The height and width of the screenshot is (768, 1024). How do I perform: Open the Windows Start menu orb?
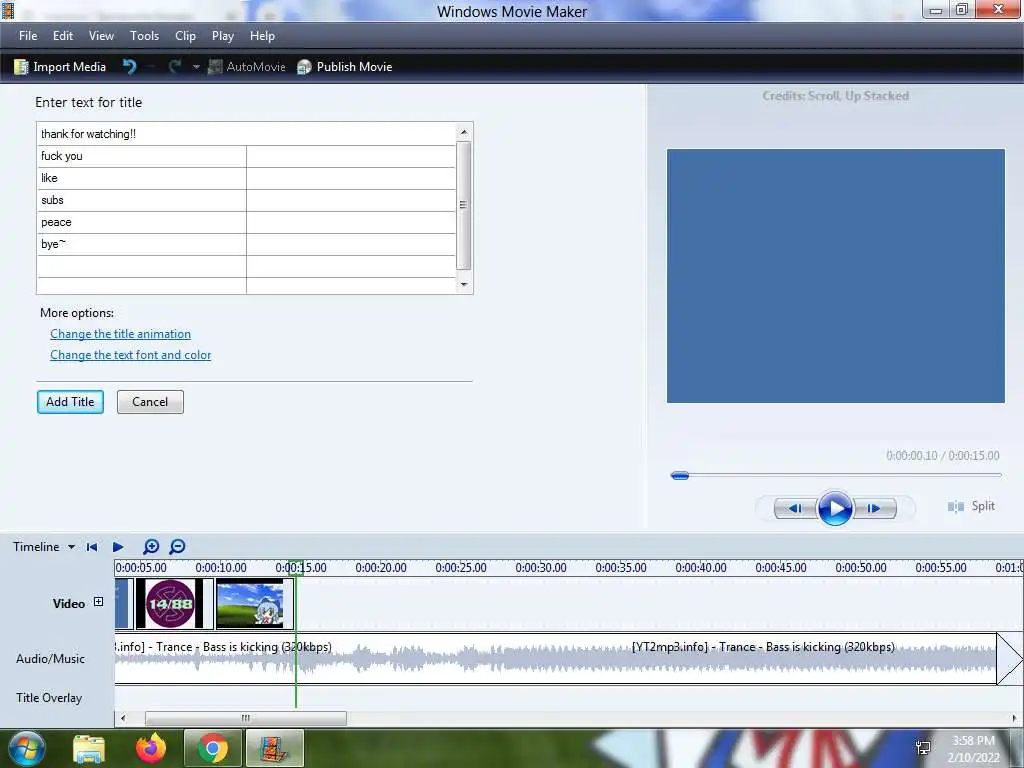click(x=26, y=748)
